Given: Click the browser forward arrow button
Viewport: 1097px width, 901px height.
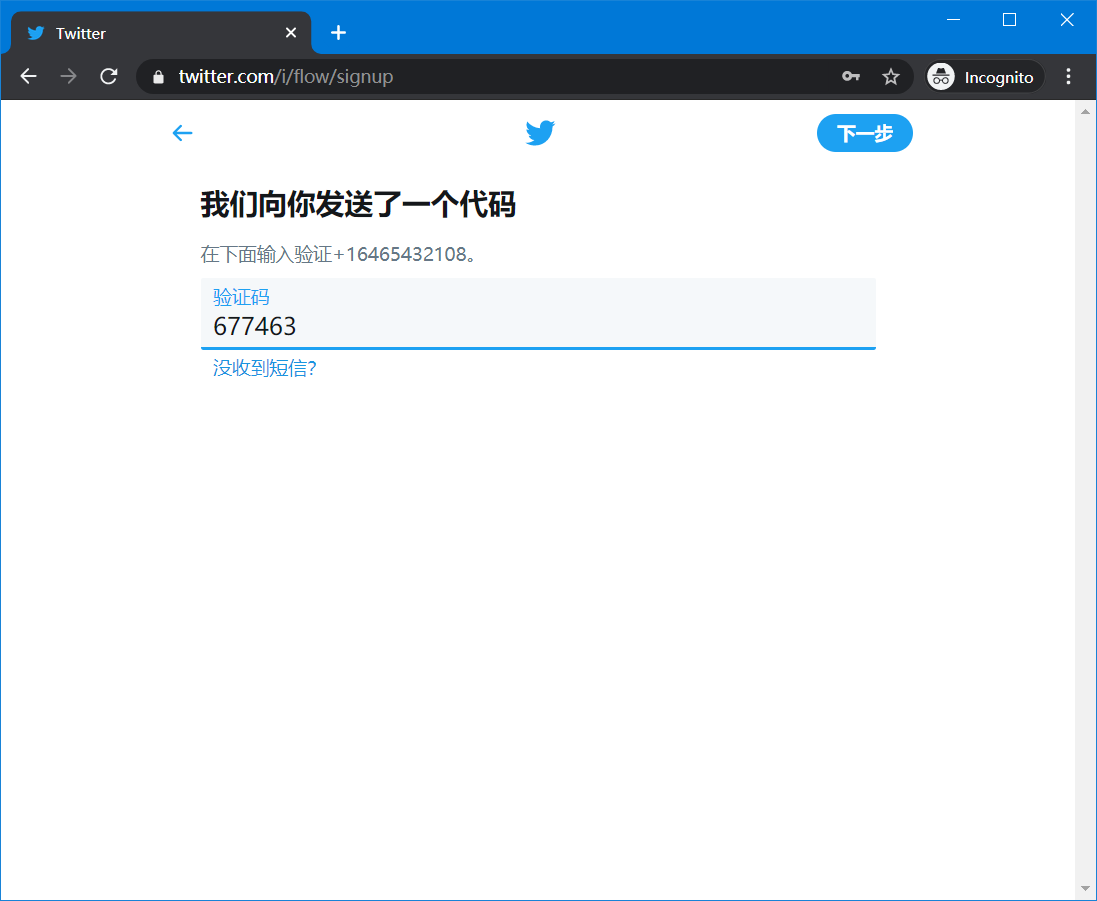Looking at the screenshot, I should point(69,76).
